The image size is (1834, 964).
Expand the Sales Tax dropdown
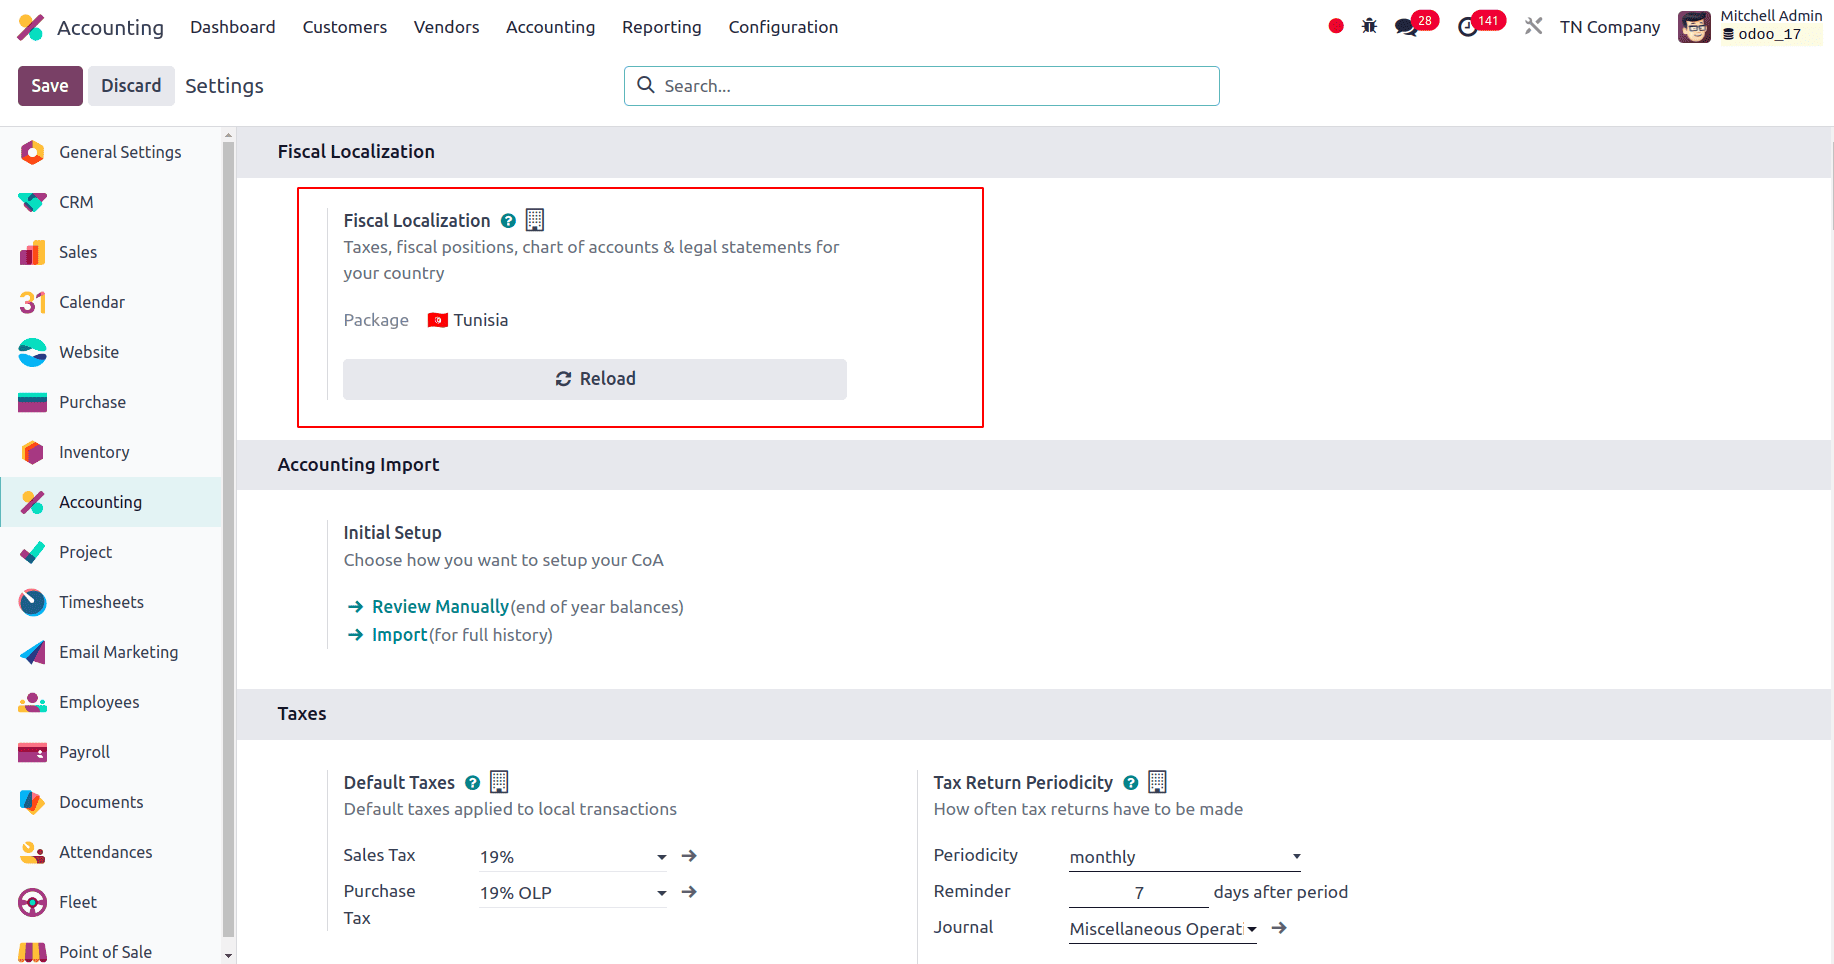pos(661,857)
